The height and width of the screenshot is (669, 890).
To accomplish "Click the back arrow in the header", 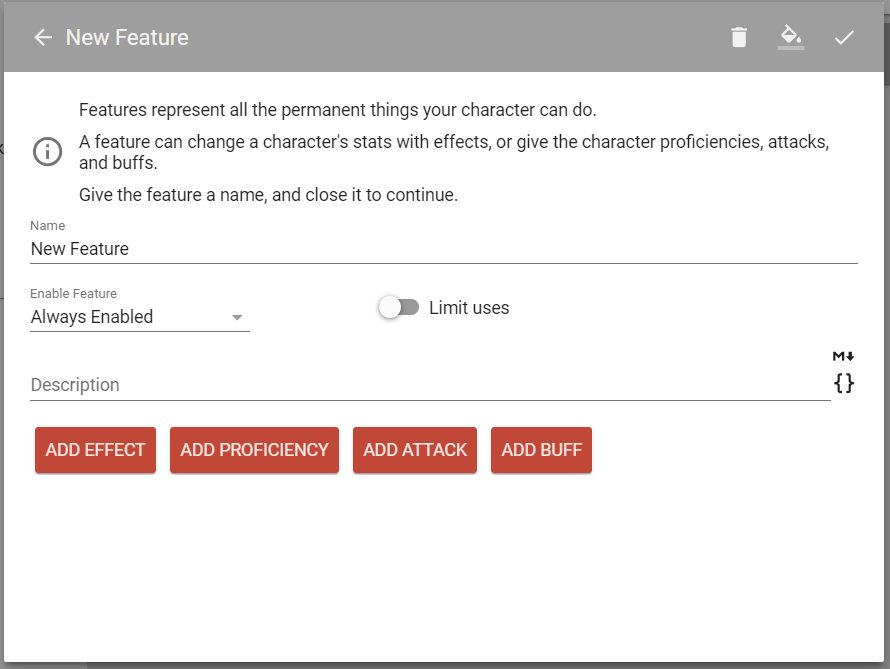I will point(43,38).
